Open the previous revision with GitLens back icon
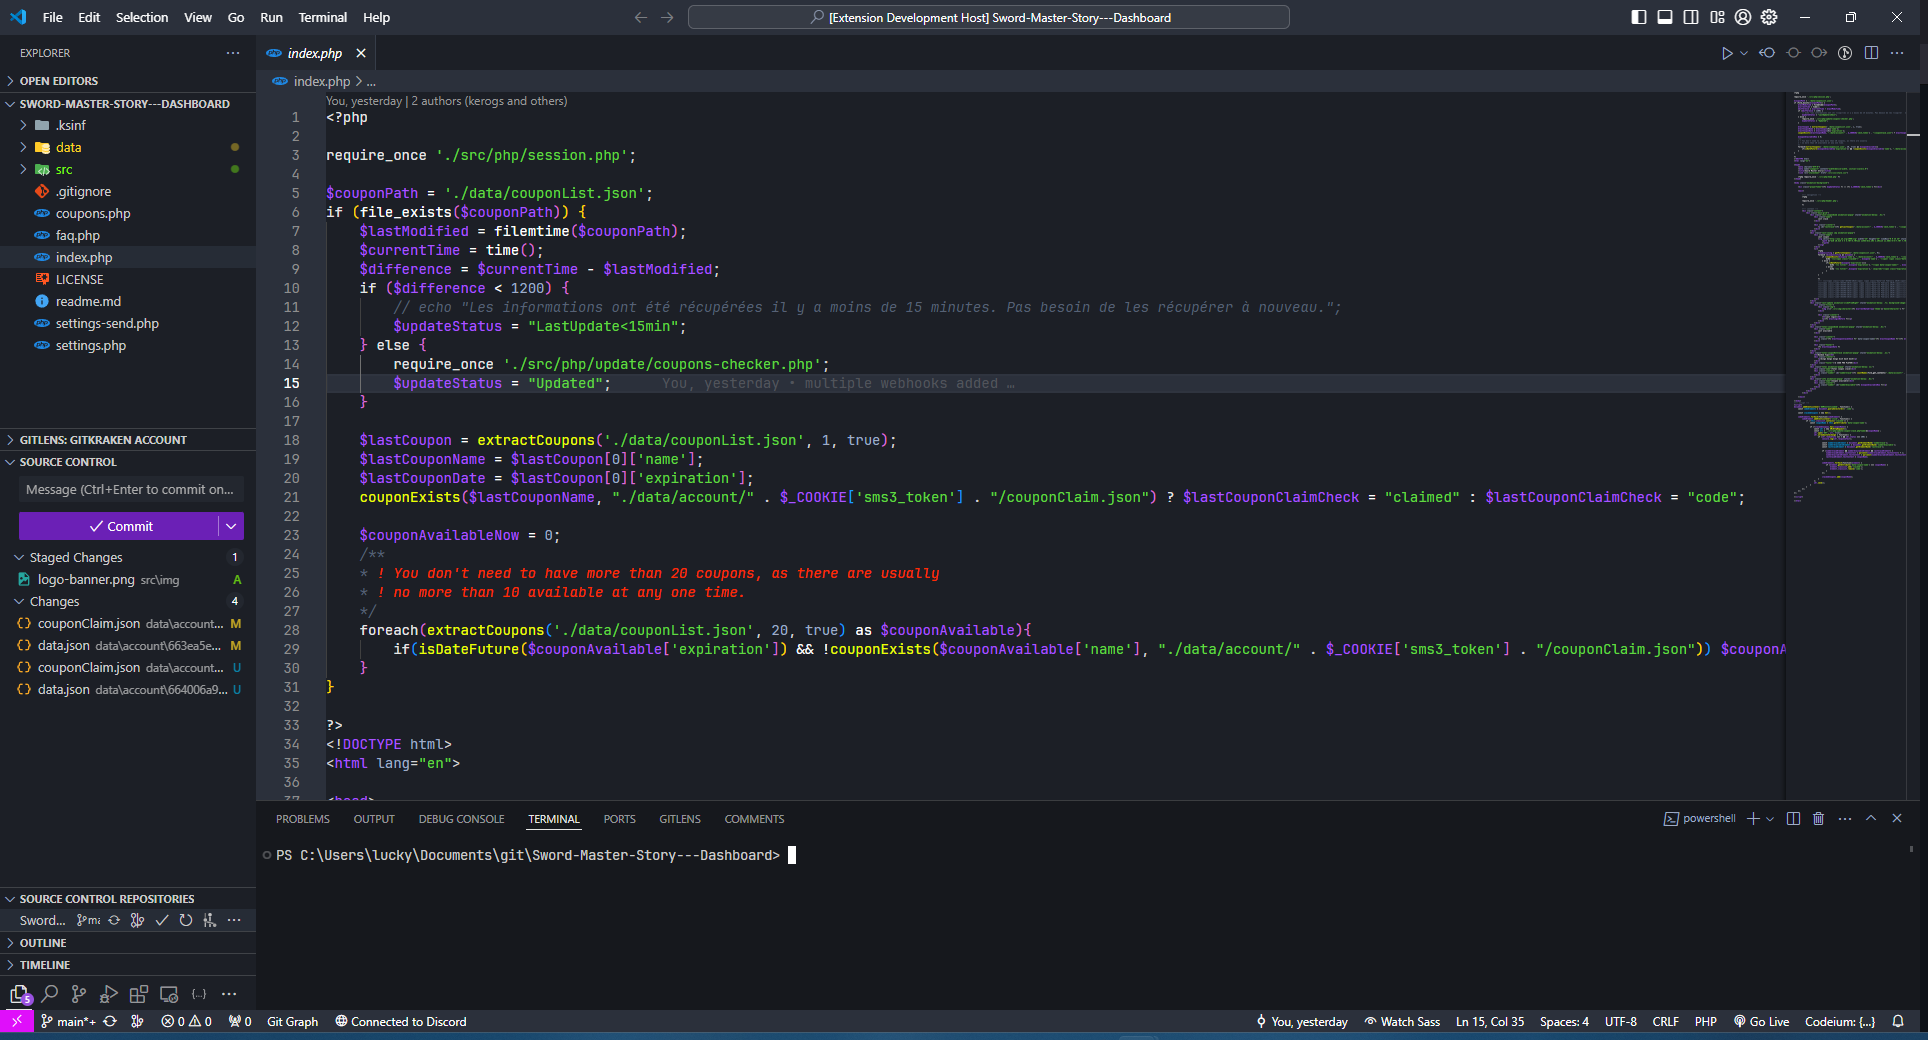This screenshot has width=1928, height=1040. (x=1767, y=53)
